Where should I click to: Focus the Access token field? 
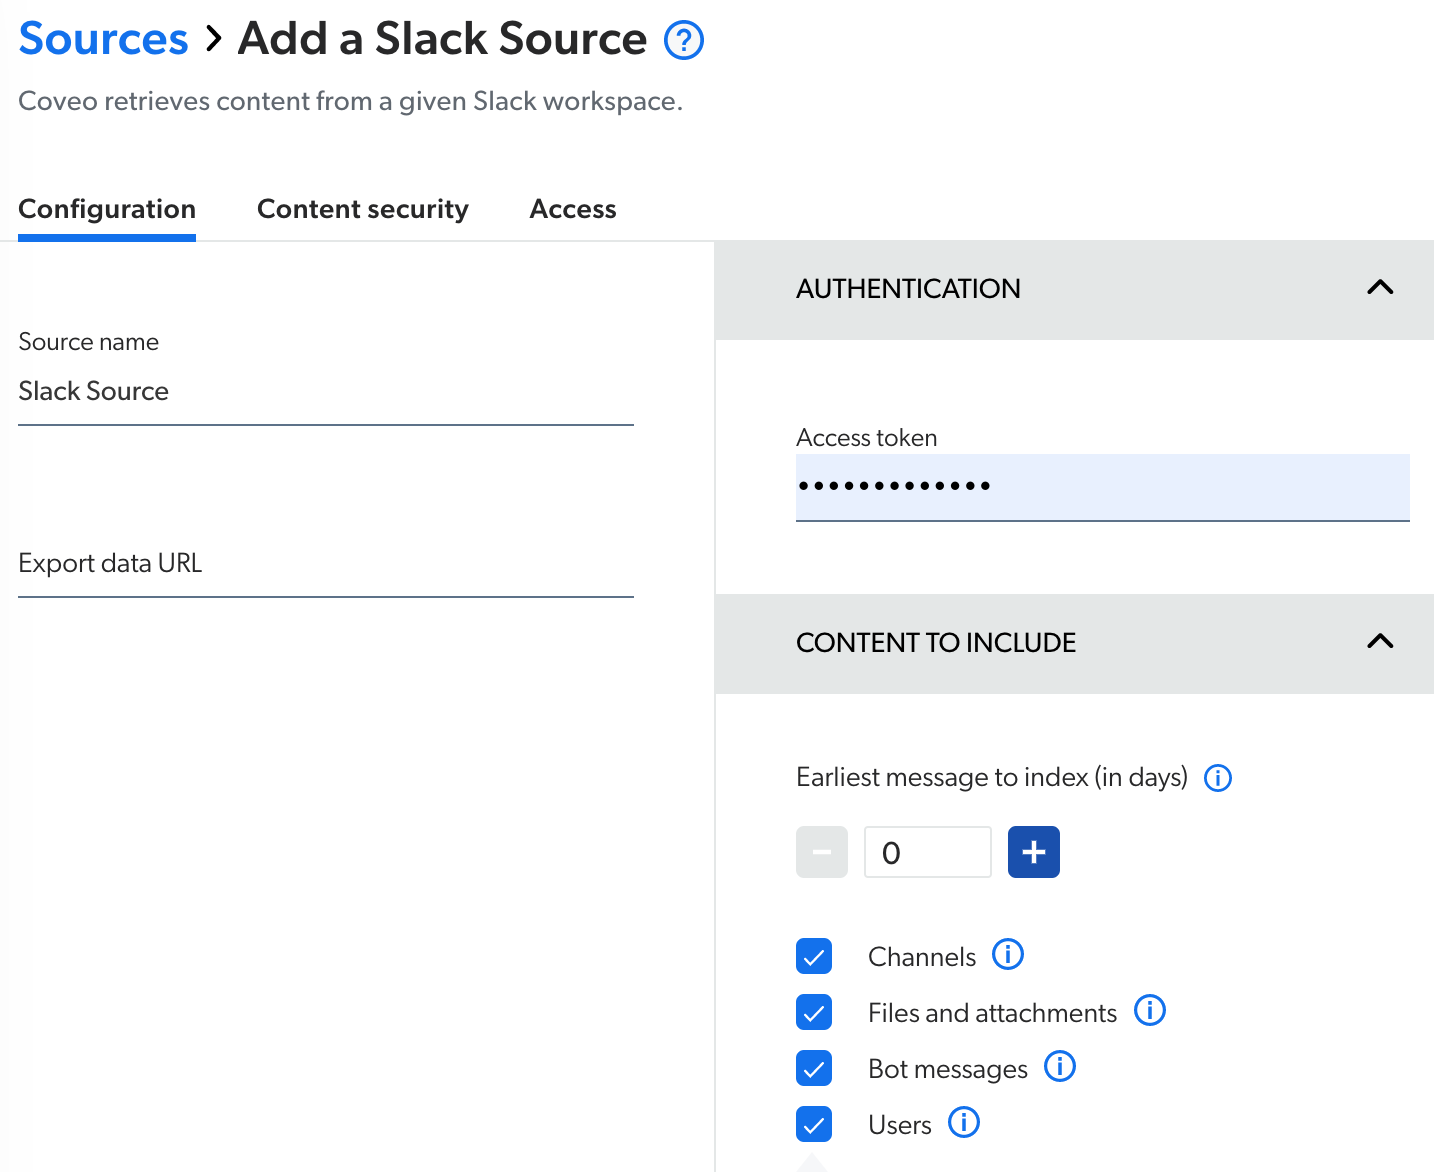tap(1103, 487)
